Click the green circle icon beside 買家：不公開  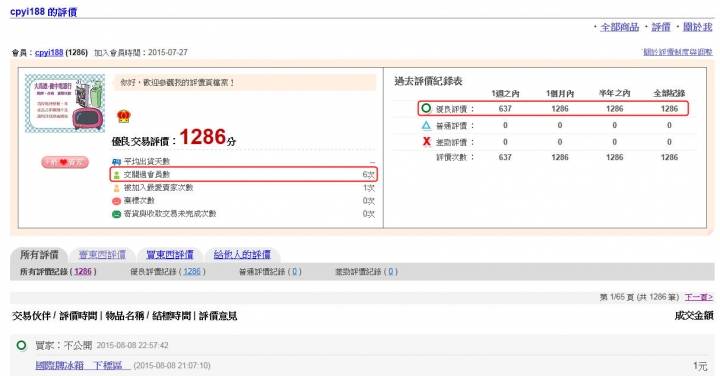[x=21, y=345]
